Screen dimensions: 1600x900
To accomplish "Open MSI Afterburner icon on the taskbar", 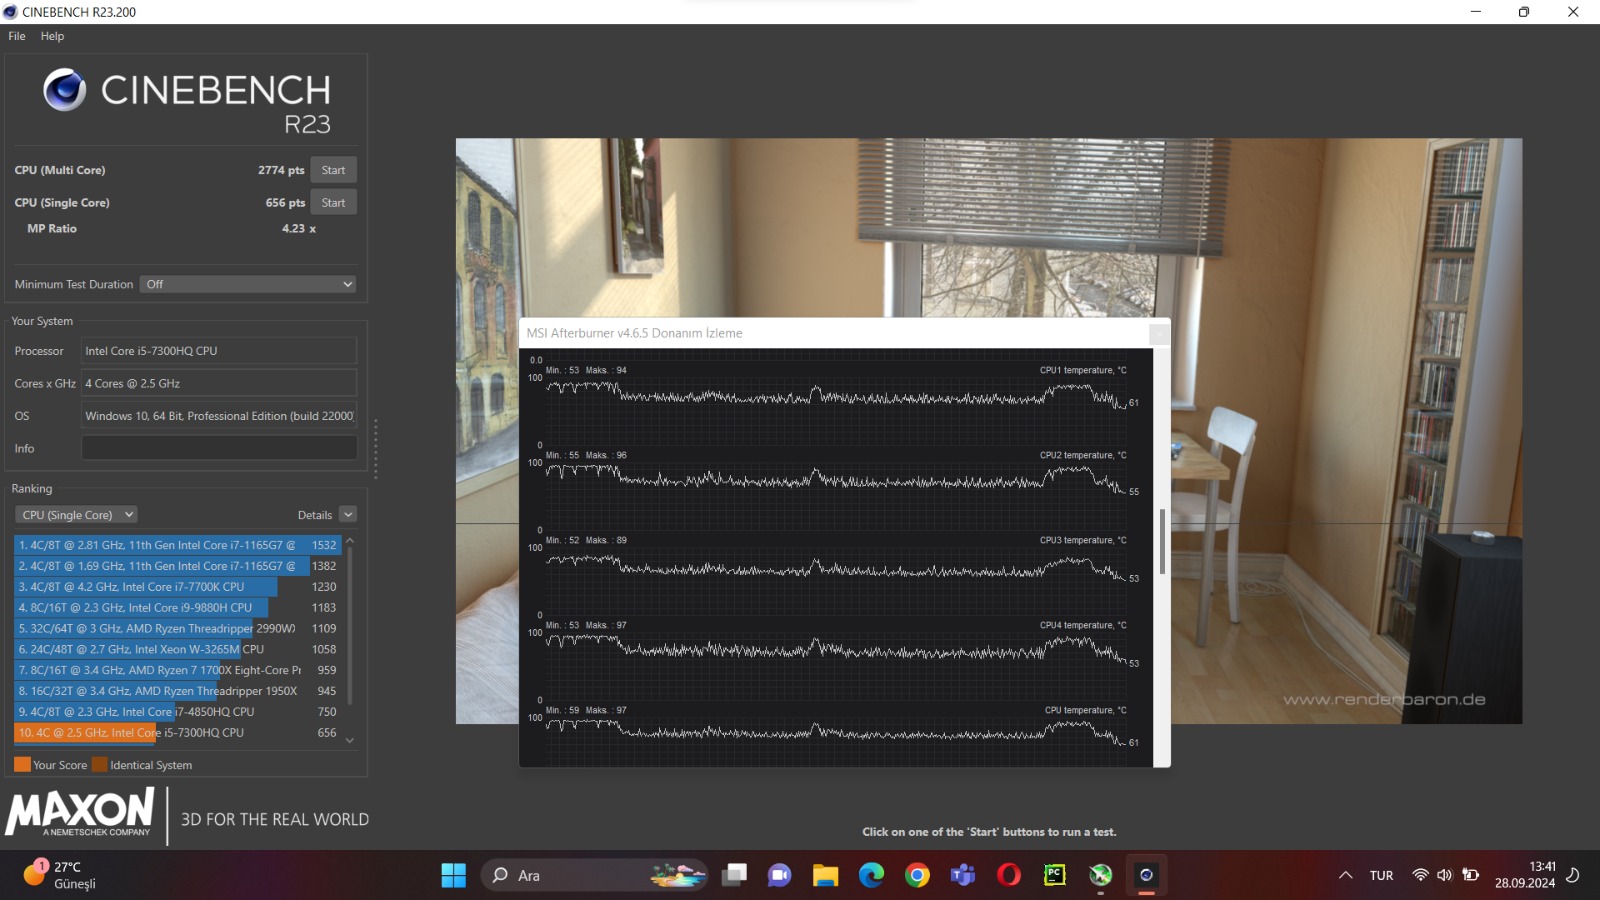I will pyautogui.click(x=1101, y=875).
